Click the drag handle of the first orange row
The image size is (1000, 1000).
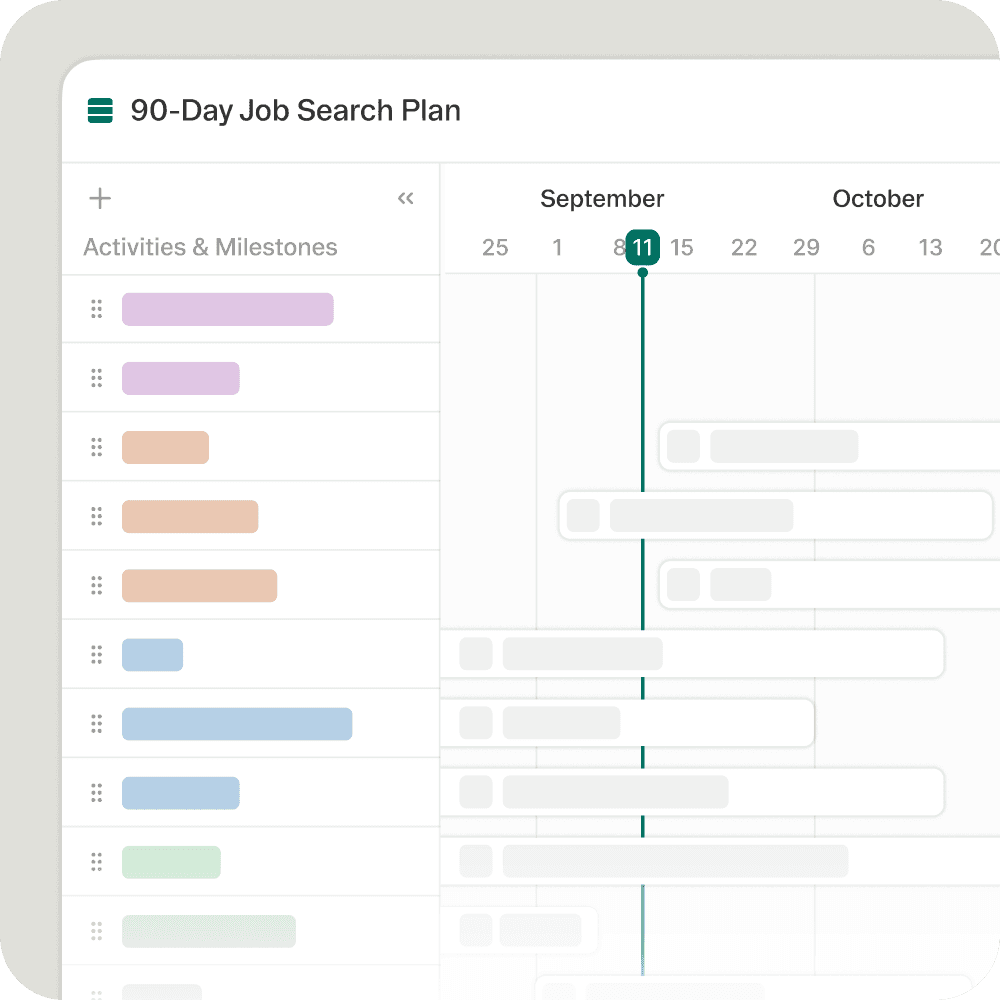click(x=97, y=447)
